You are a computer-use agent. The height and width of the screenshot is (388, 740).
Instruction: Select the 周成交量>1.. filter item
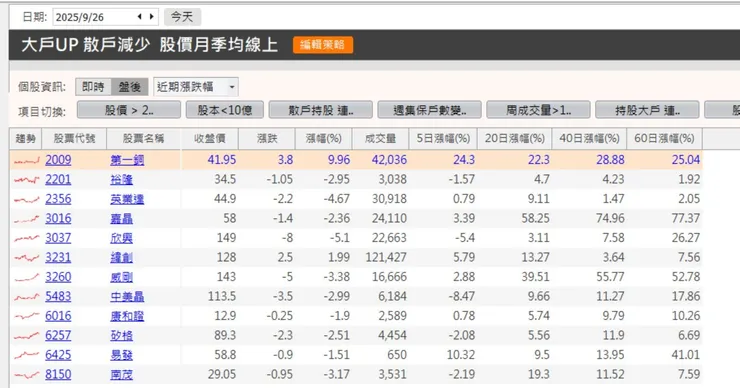[538, 110]
